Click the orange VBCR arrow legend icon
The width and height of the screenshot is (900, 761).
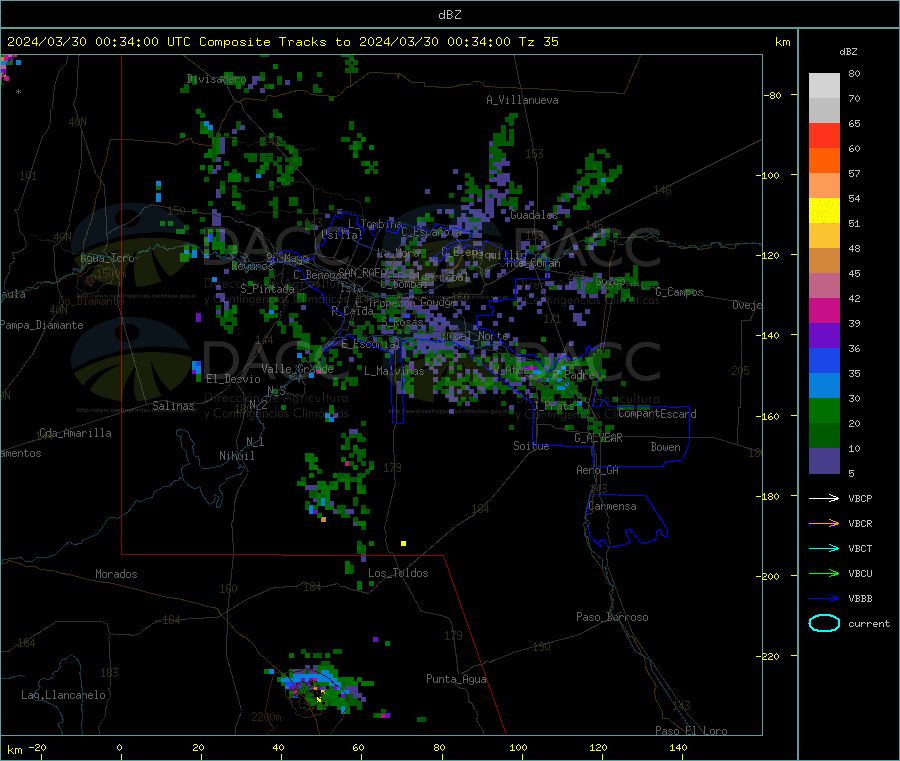(x=824, y=523)
